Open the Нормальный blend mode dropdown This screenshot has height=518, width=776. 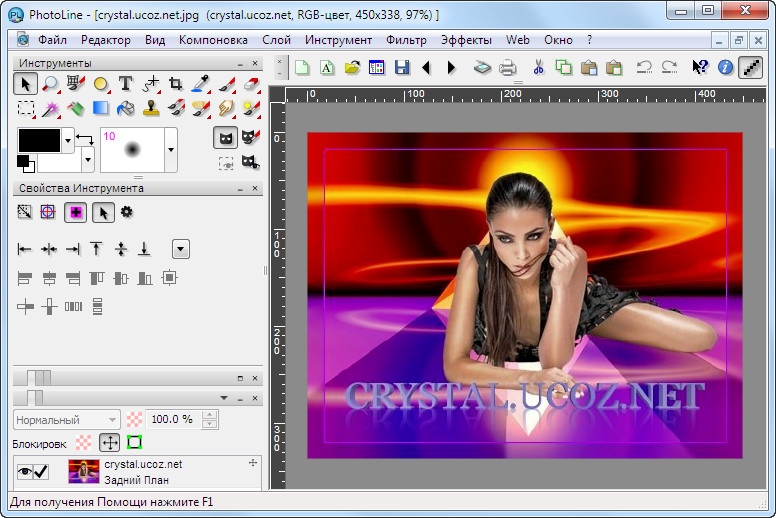(67, 420)
